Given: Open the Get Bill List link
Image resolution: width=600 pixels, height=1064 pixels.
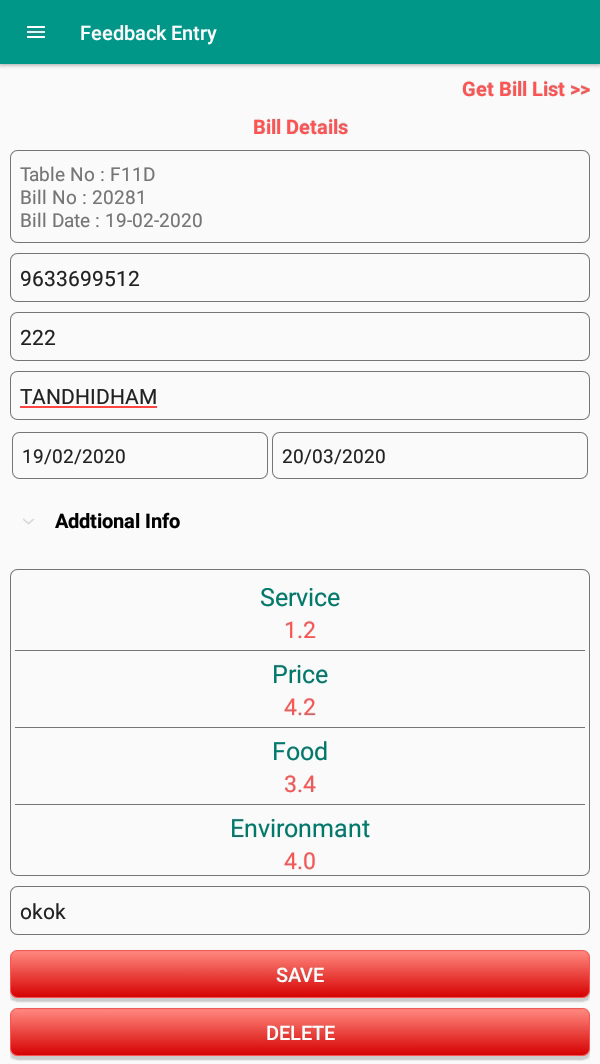Looking at the screenshot, I should pyautogui.click(x=525, y=89).
